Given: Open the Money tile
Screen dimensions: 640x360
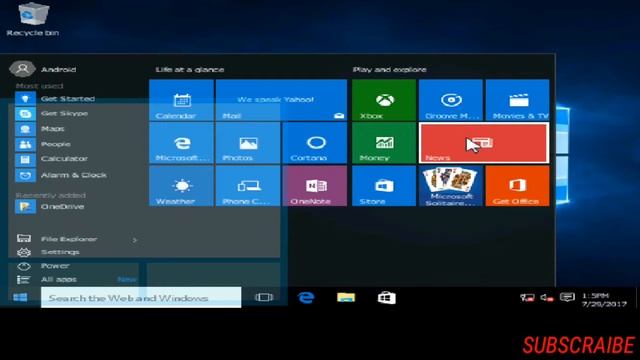Looking at the screenshot, I should point(384,143).
